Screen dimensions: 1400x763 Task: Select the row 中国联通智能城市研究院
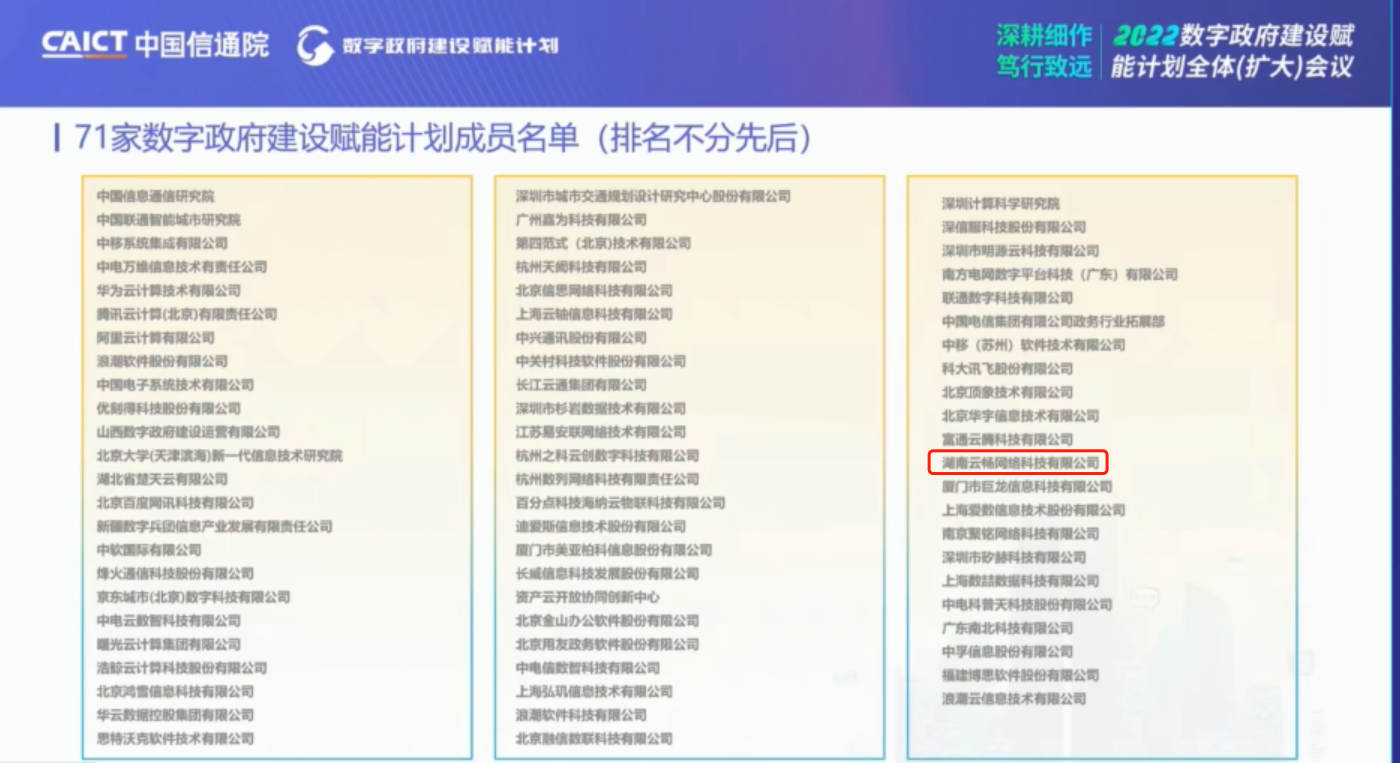pyautogui.click(x=168, y=220)
